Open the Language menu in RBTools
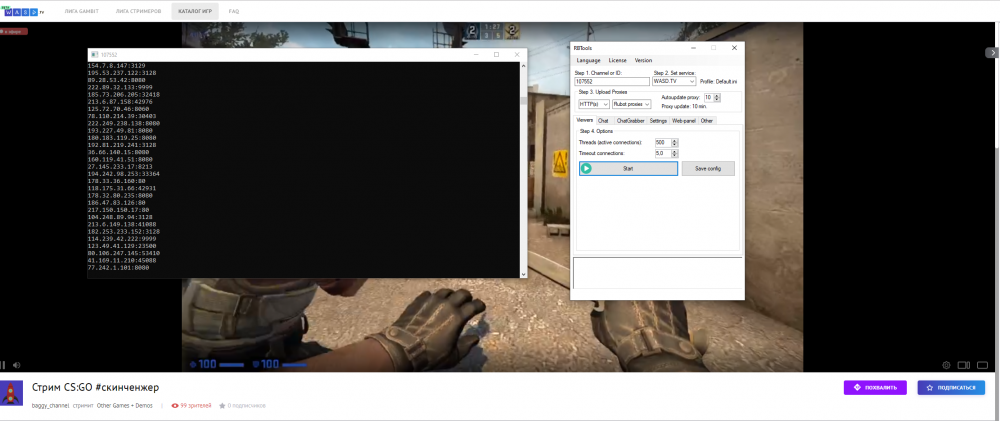Screen dimensions: 1000x421 click(588, 60)
